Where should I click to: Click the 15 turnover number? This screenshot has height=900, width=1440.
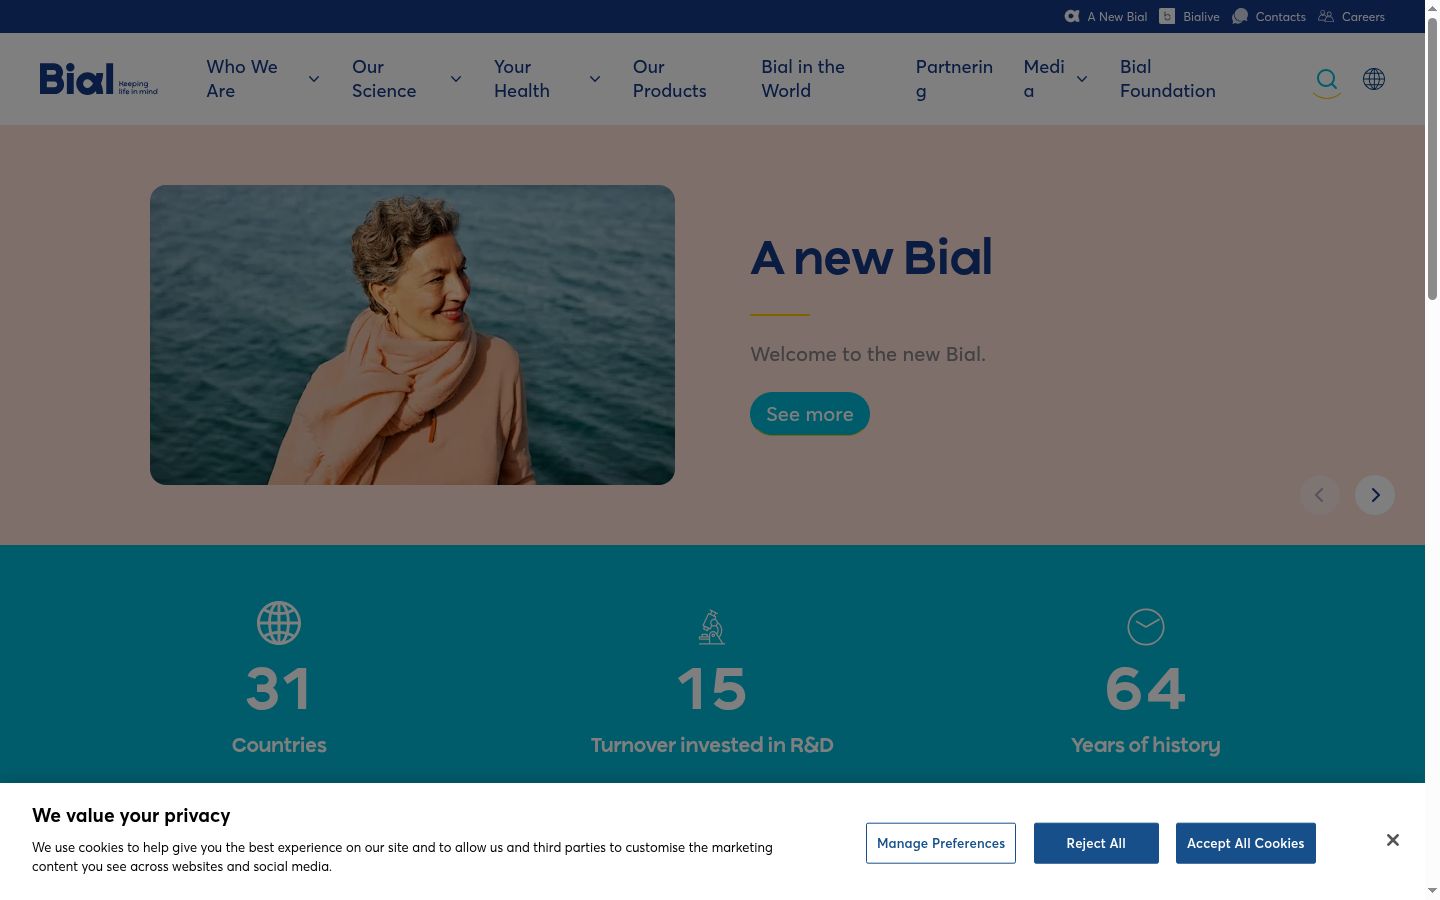click(x=712, y=689)
